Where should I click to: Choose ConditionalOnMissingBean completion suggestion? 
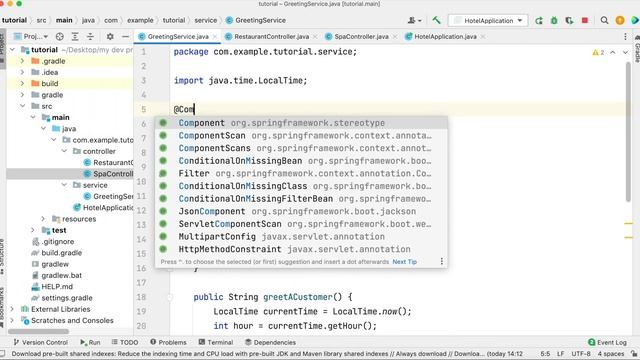[301, 161]
